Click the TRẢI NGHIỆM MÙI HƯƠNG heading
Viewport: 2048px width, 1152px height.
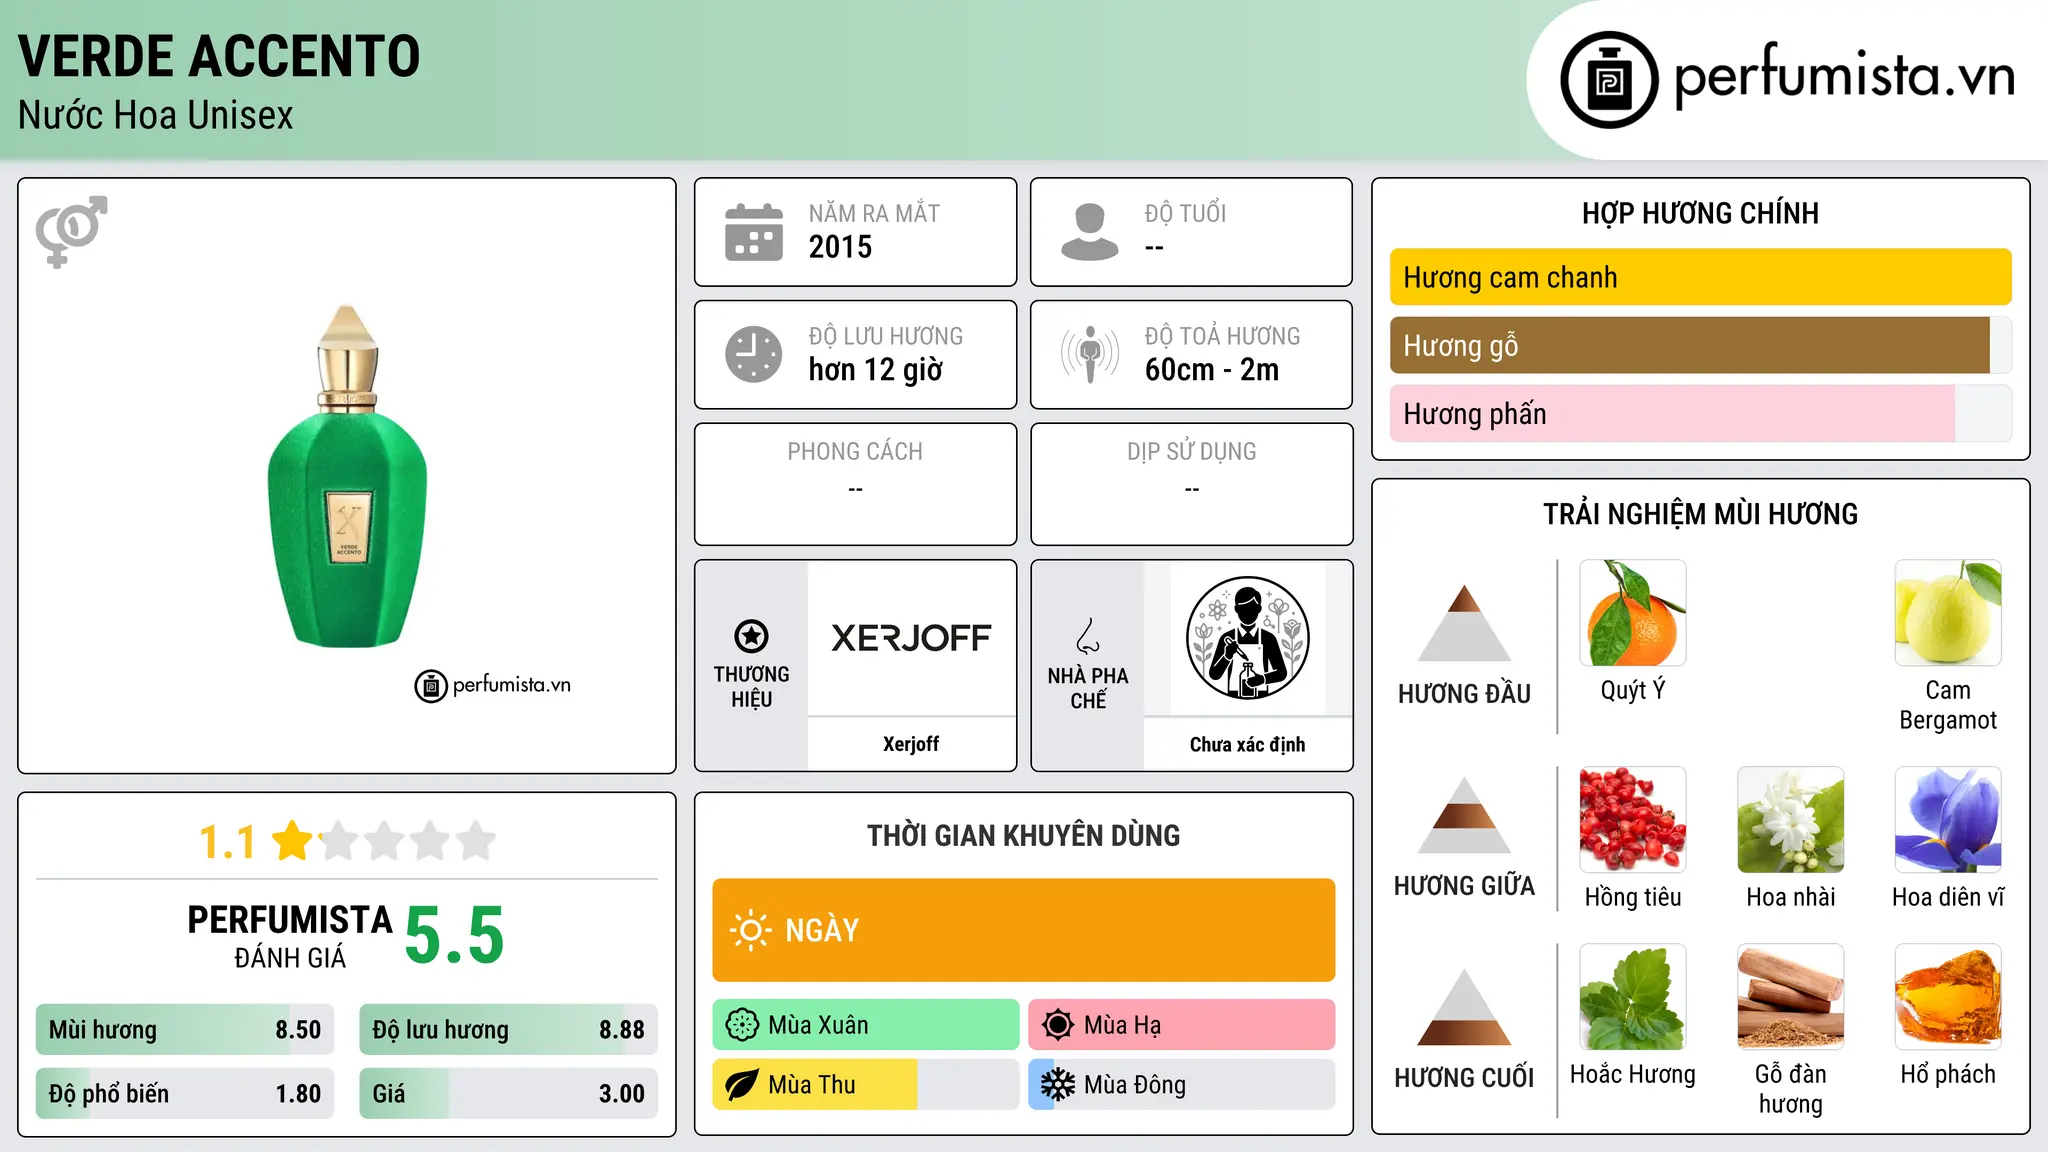1700,514
